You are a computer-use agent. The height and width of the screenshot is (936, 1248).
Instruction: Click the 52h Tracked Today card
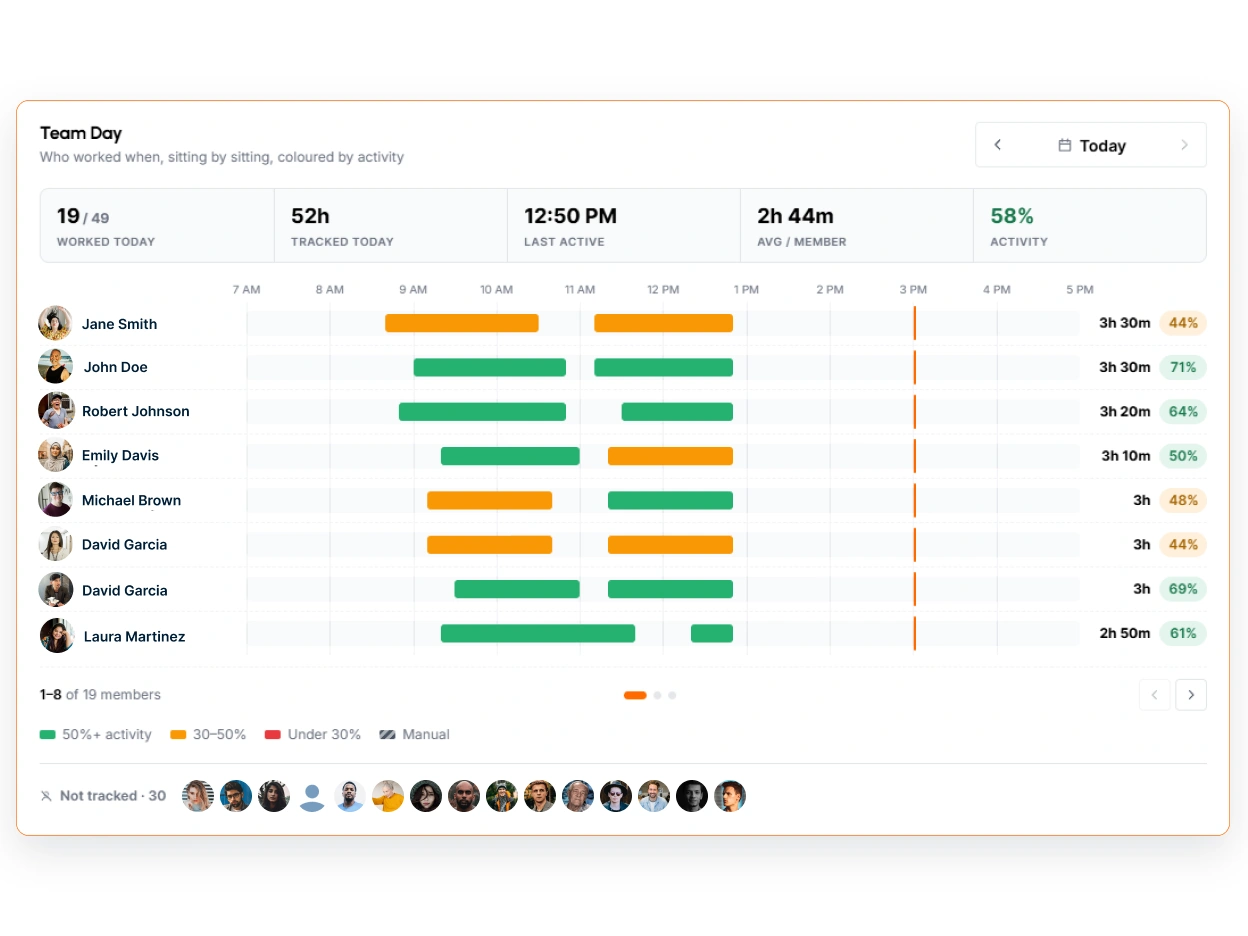tap(391, 226)
